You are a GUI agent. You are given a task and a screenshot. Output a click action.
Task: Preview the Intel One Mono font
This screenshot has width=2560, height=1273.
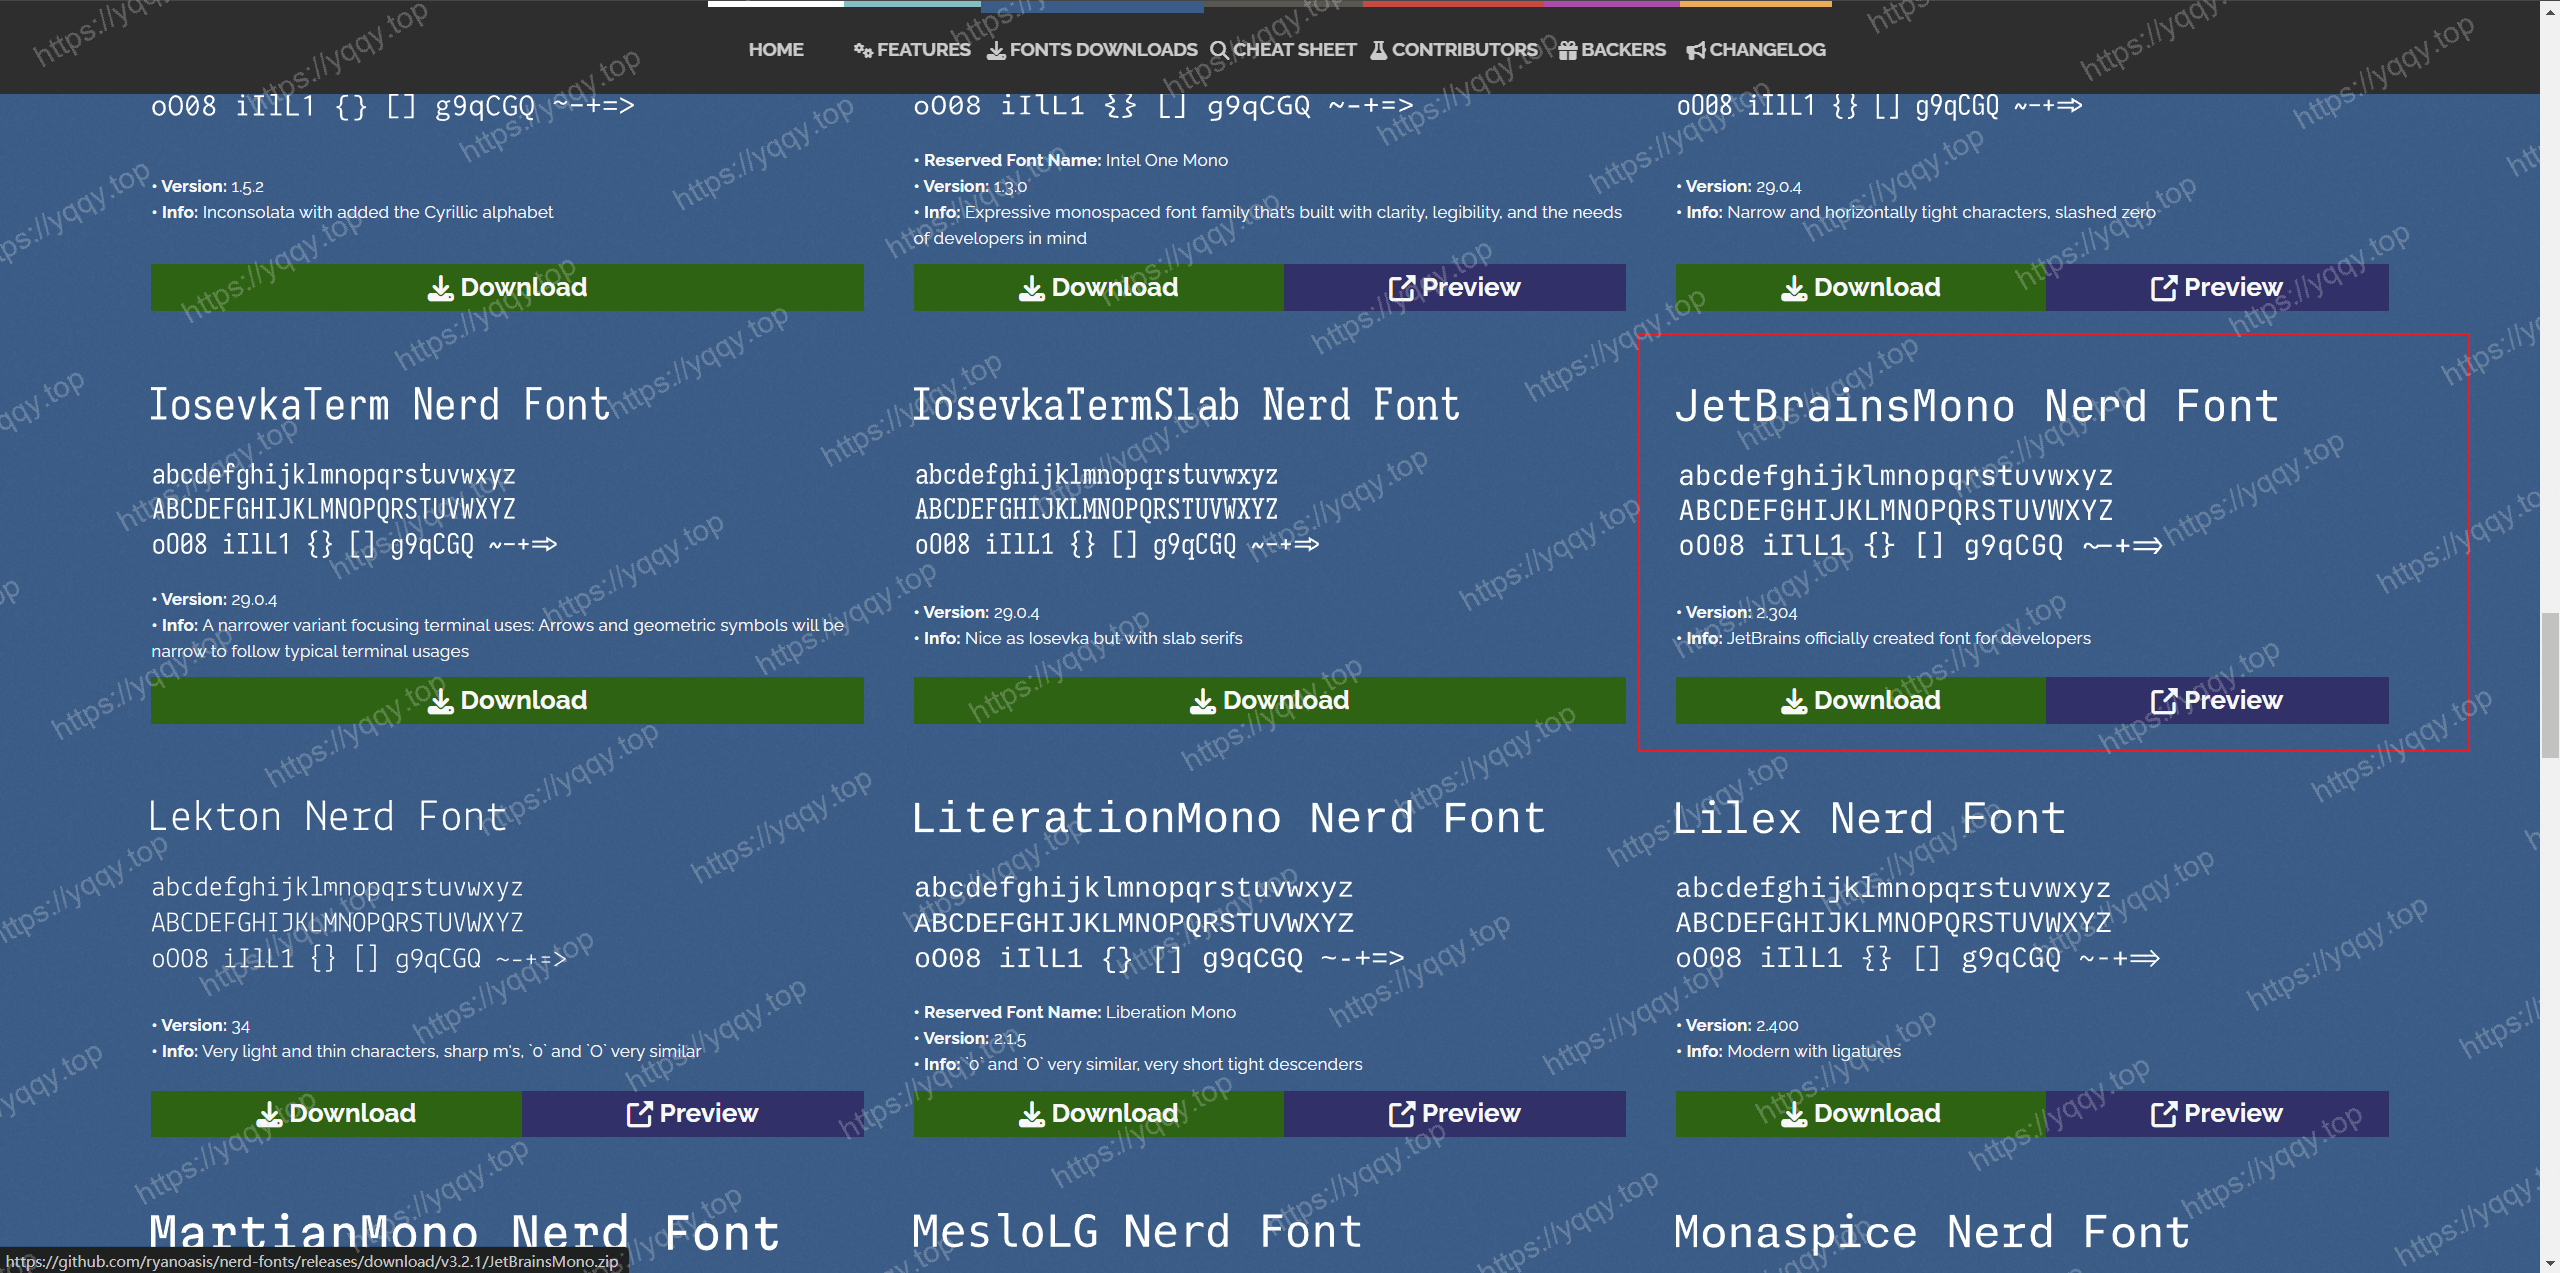click(x=1455, y=288)
